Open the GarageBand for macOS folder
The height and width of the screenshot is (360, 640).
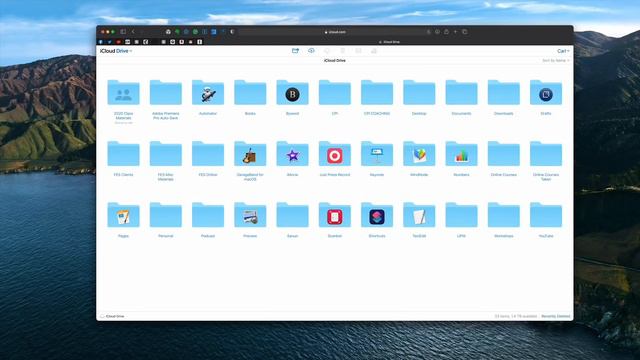coord(250,154)
